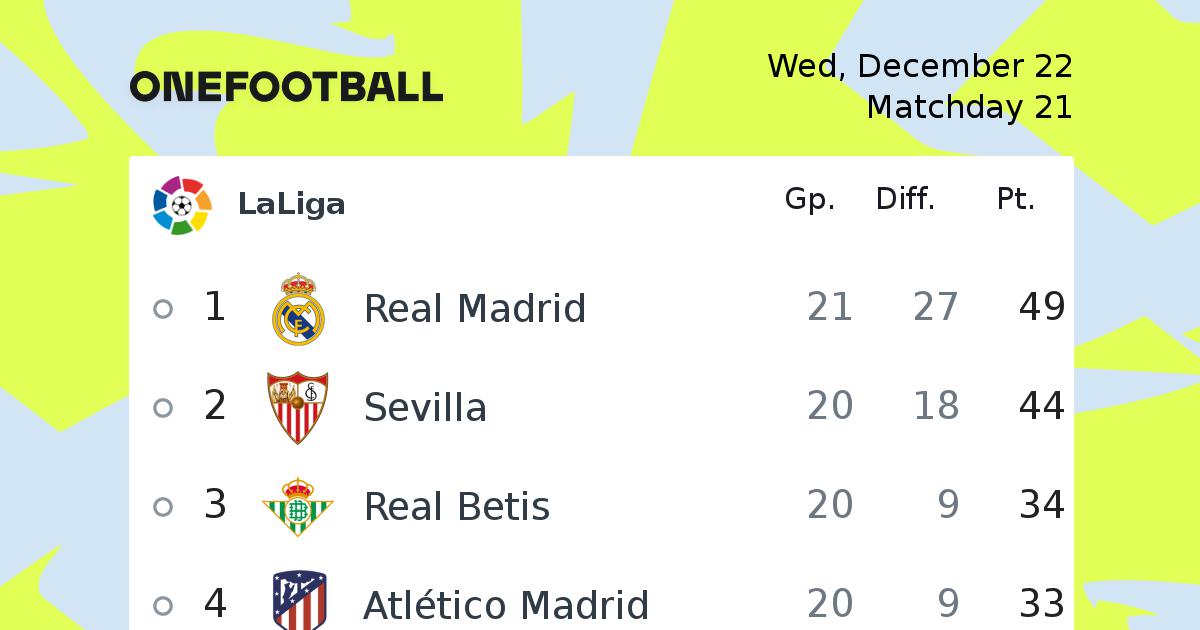Select the Real Betis club crest

pos(298,507)
